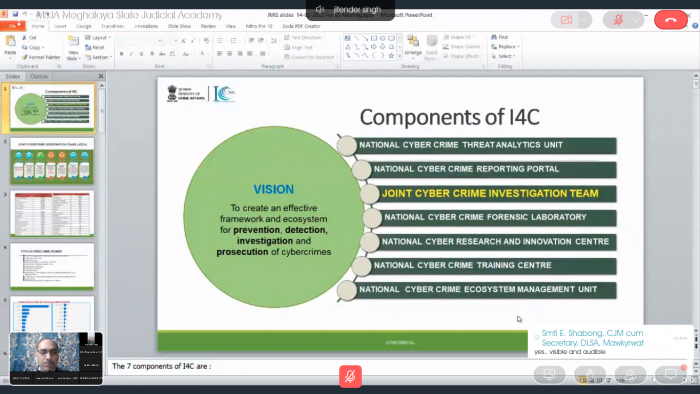Toggle text shadow formatting
The width and height of the screenshot is (700, 394).
coord(152,54)
